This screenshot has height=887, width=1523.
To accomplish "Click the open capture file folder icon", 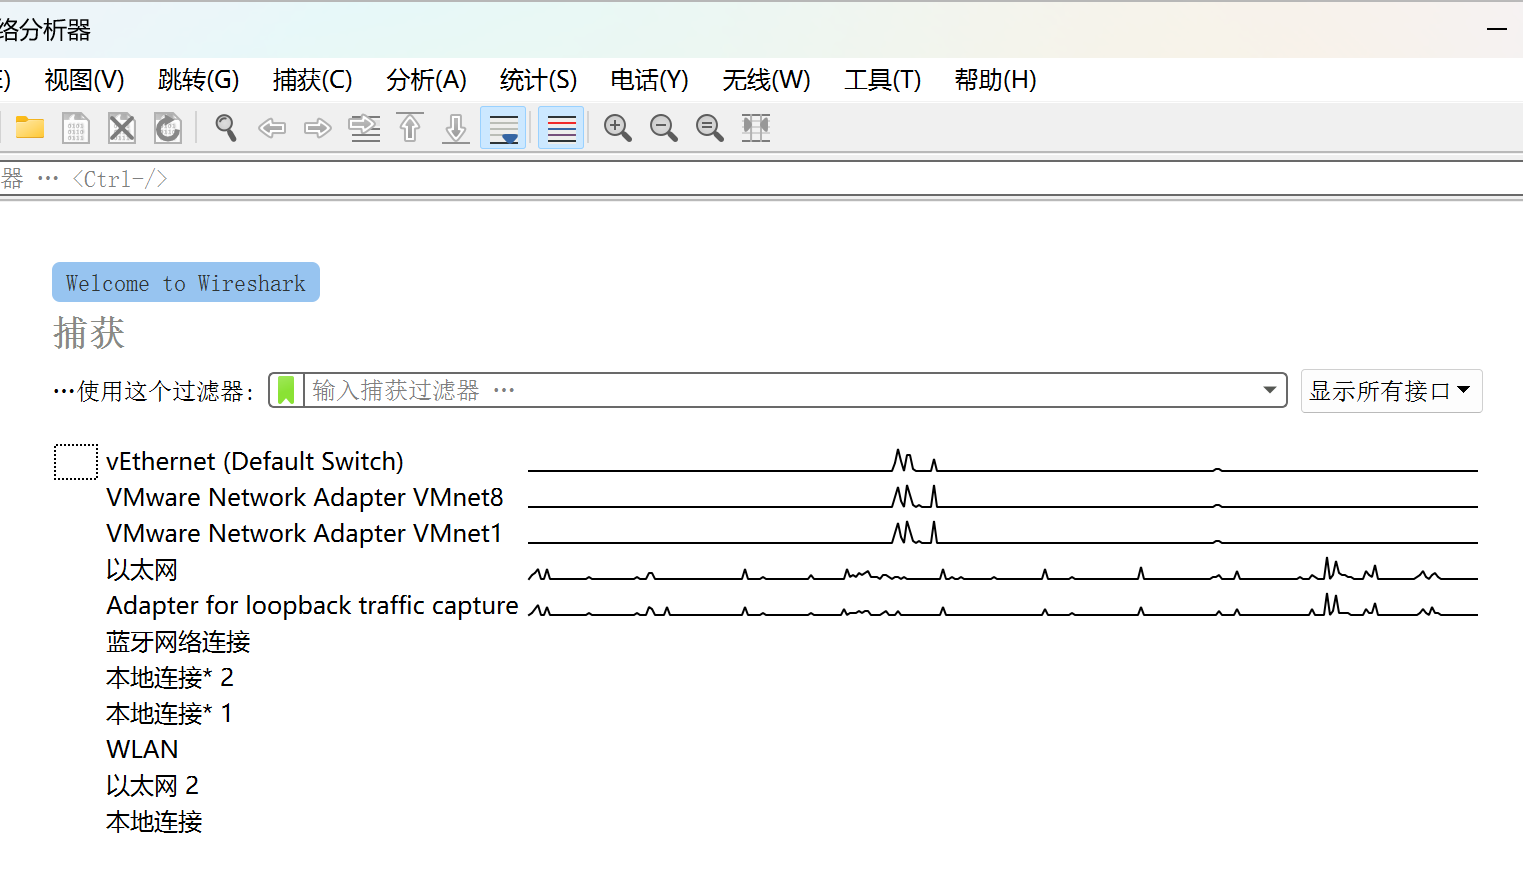I will tap(30, 128).
